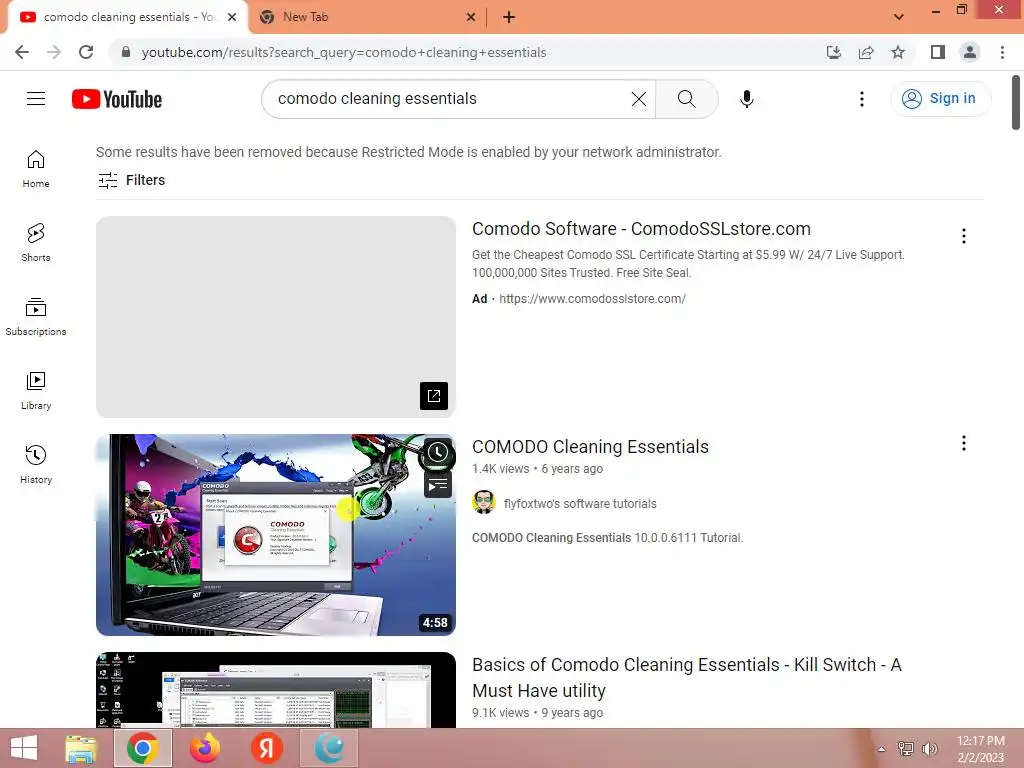Open Comodo Software - ComodoSSLstore.com title
Image resolution: width=1024 pixels, height=768 pixels.
click(641, 229)
